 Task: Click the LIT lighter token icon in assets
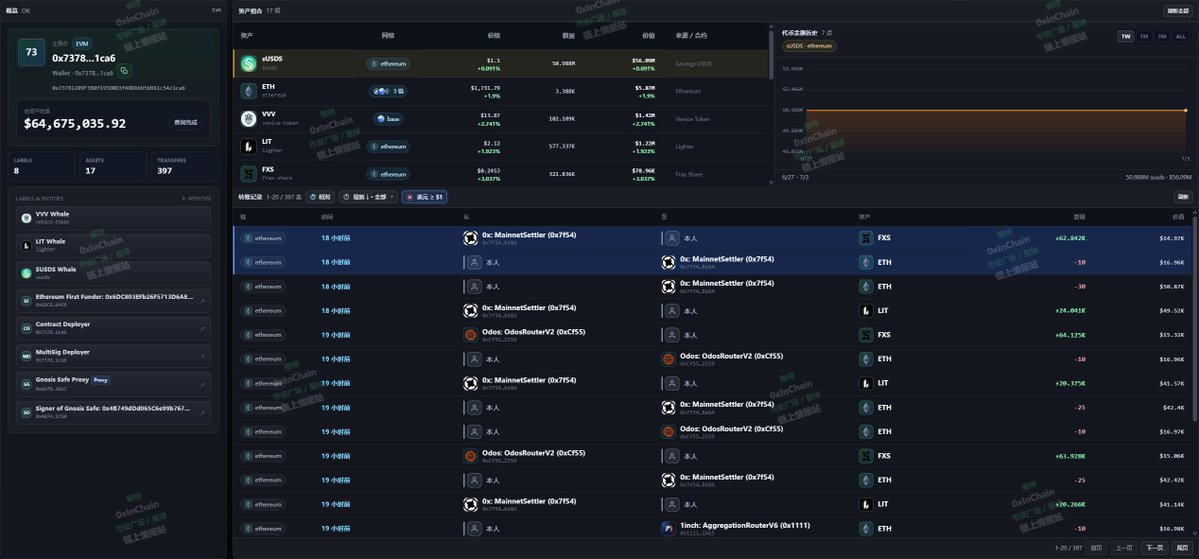(249, 146)
